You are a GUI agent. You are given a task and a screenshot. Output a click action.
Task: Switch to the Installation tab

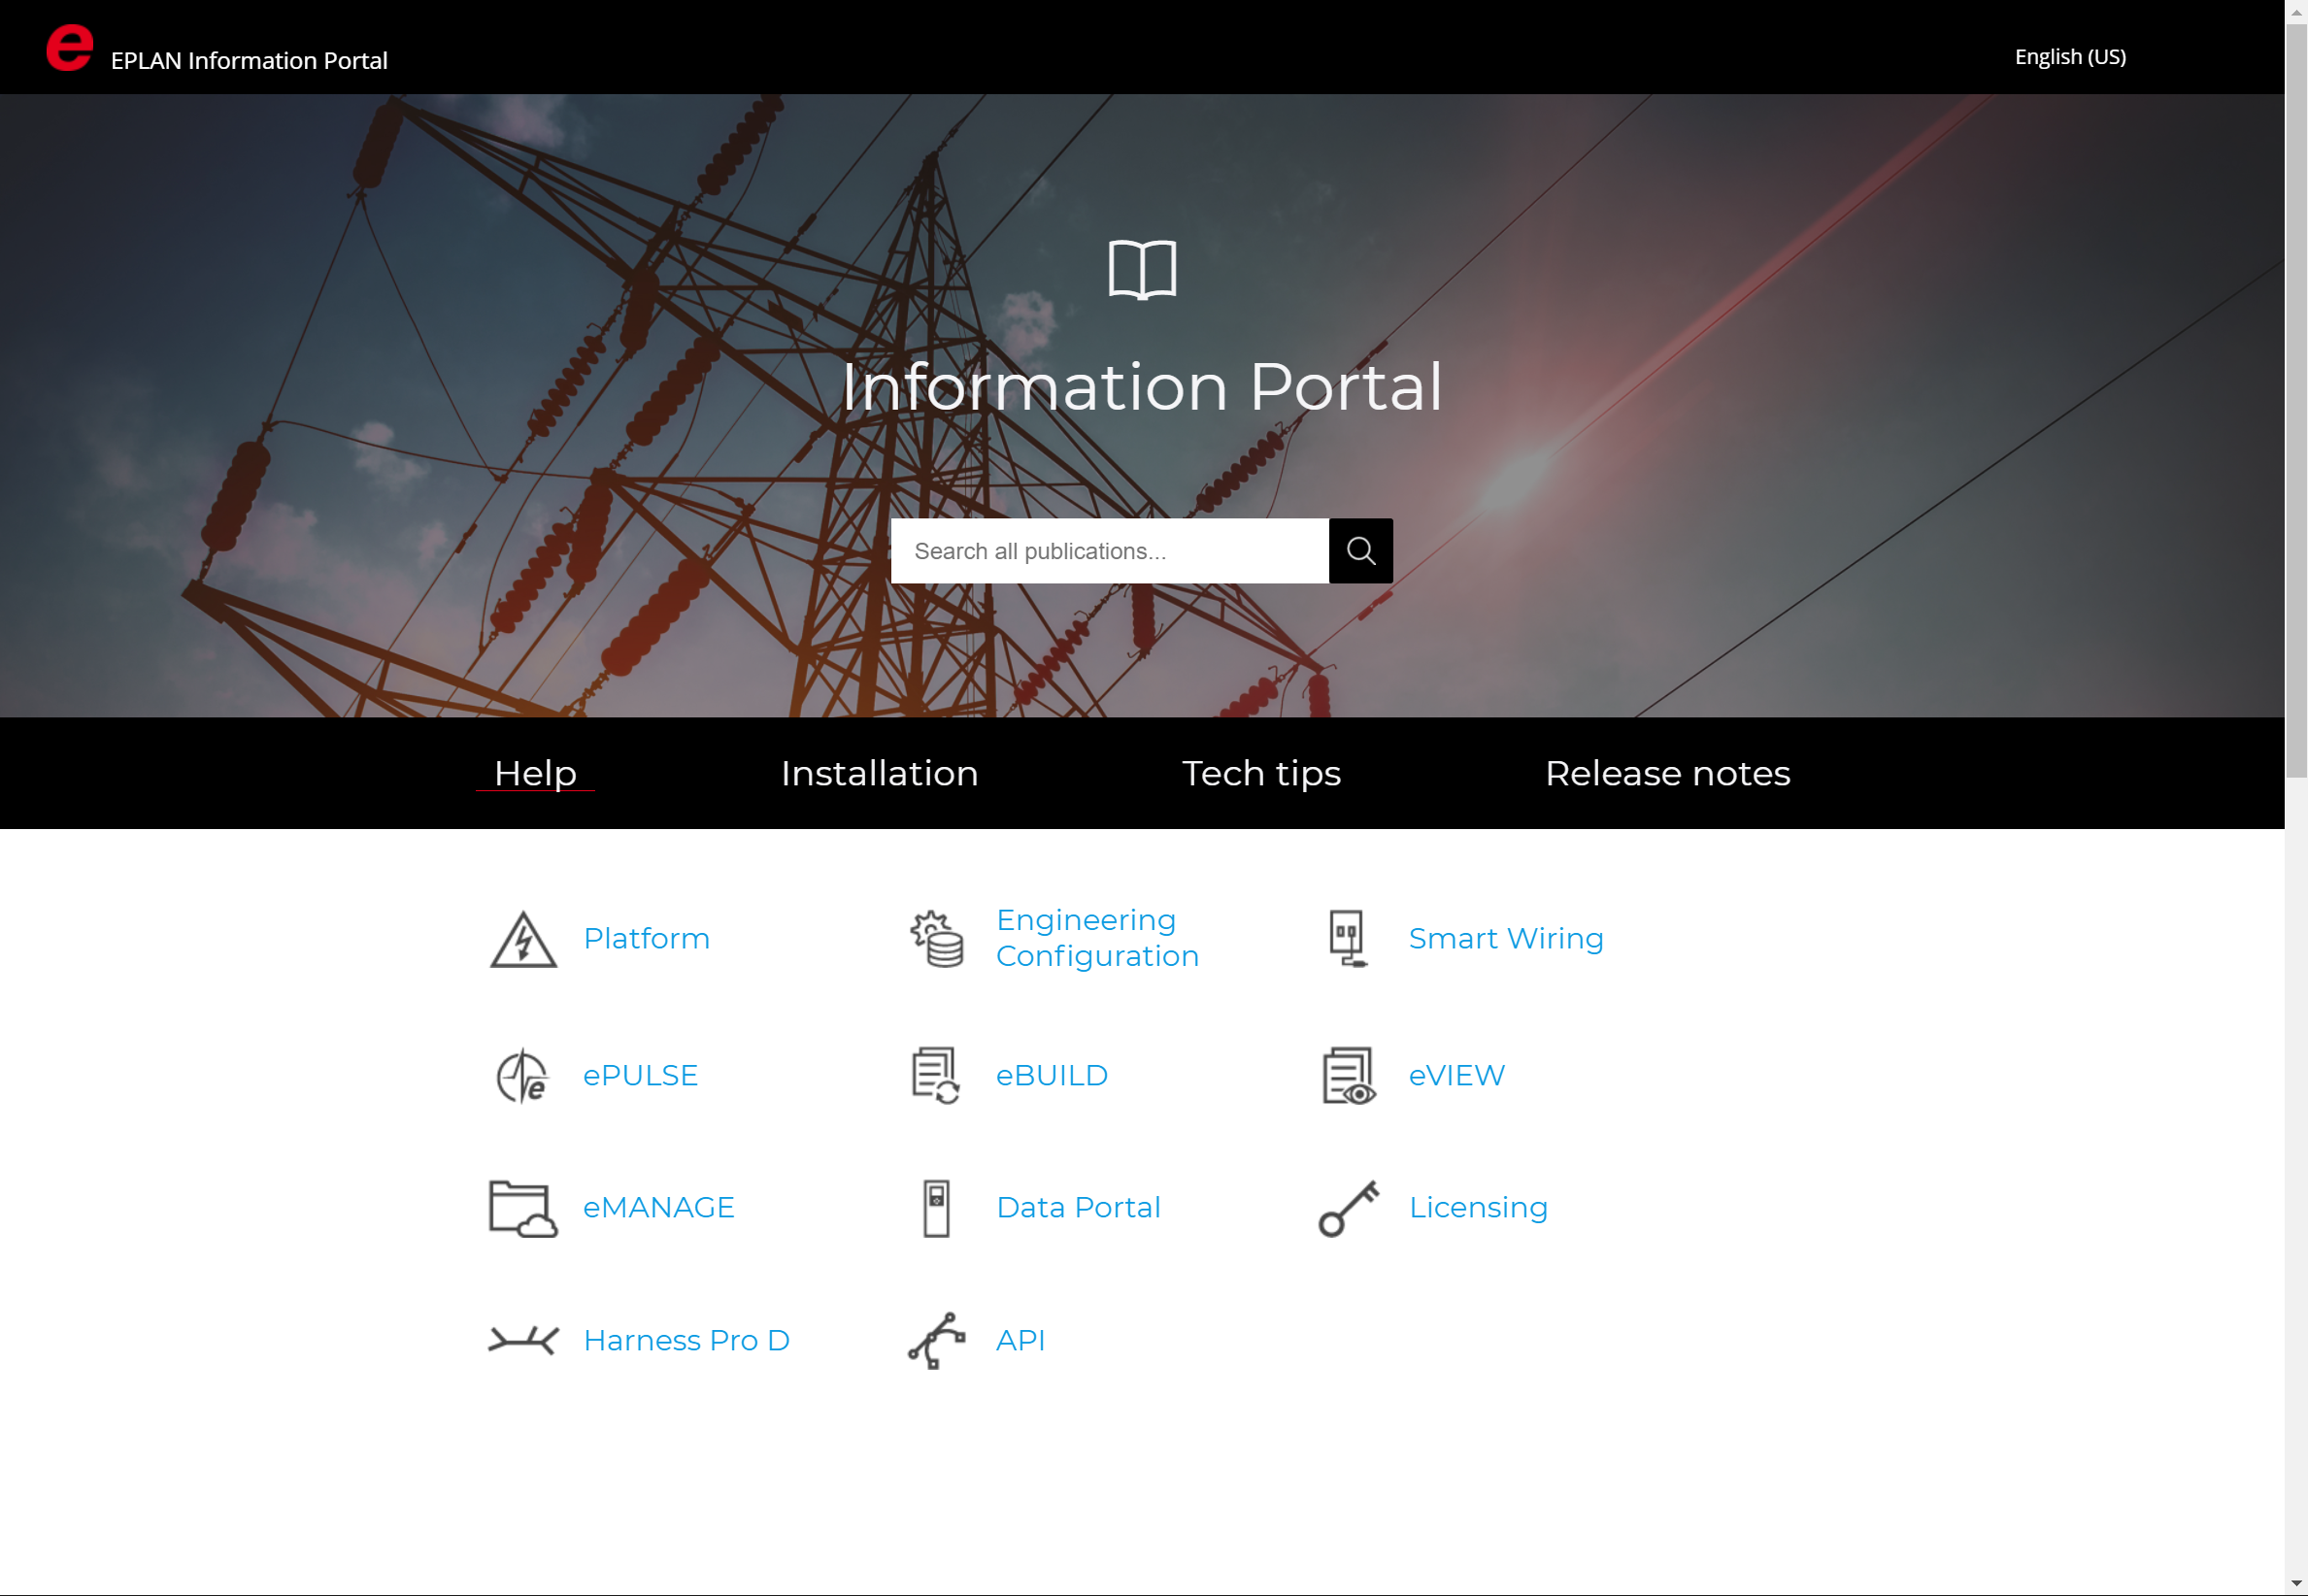pos(879,773)
